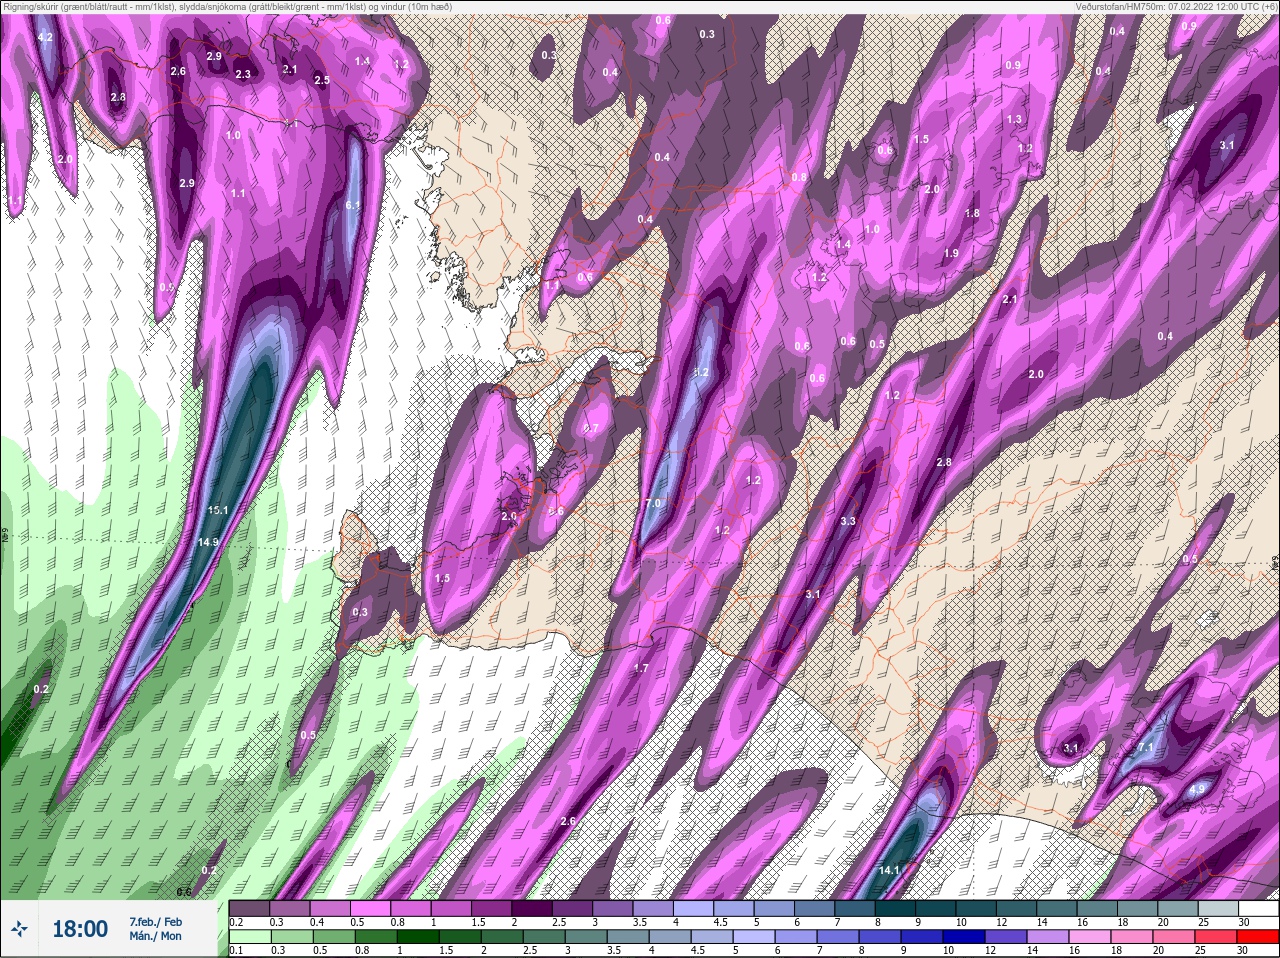1280x958 pixels.
Task: Click the 1.7 precipitation value on the map
Action: 641,668
